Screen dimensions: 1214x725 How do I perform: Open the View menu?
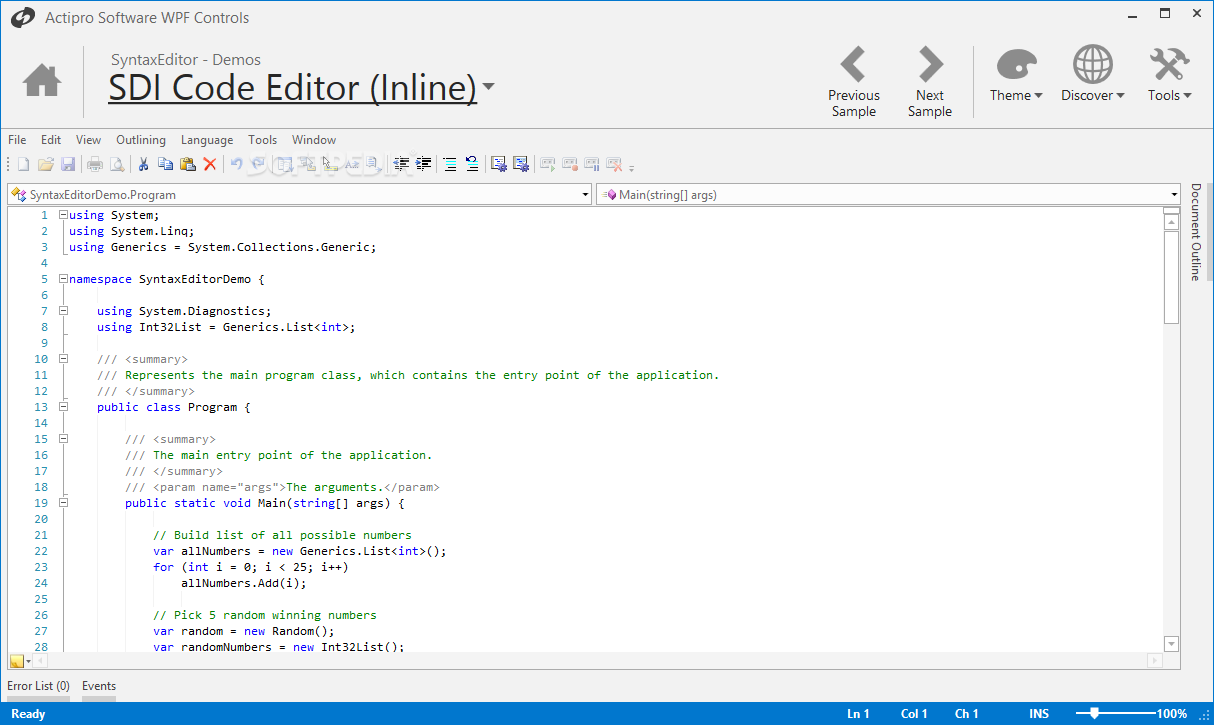[x=88, y=140]
